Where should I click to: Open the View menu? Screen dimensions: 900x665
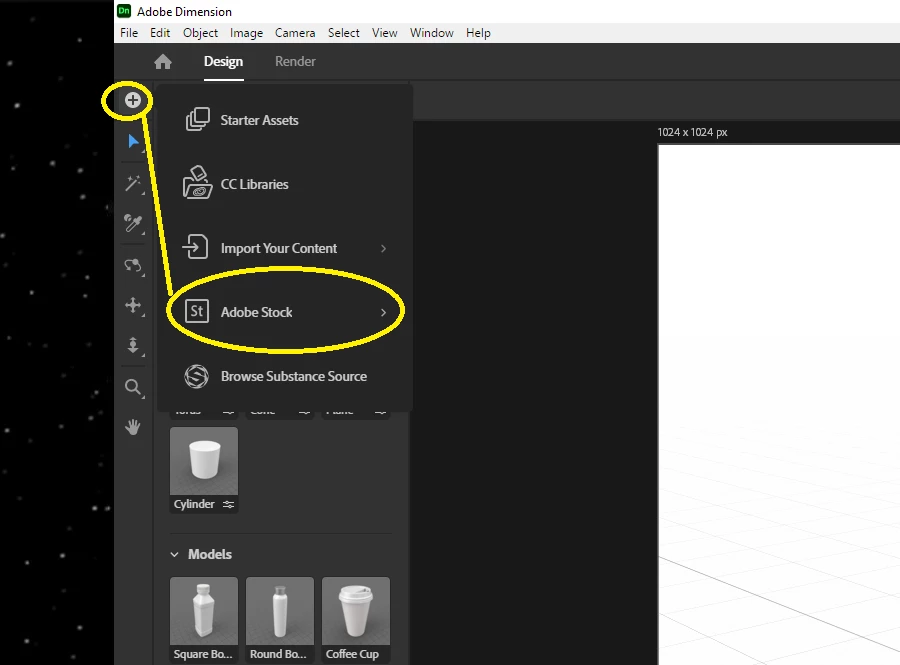tap(385, 33)
